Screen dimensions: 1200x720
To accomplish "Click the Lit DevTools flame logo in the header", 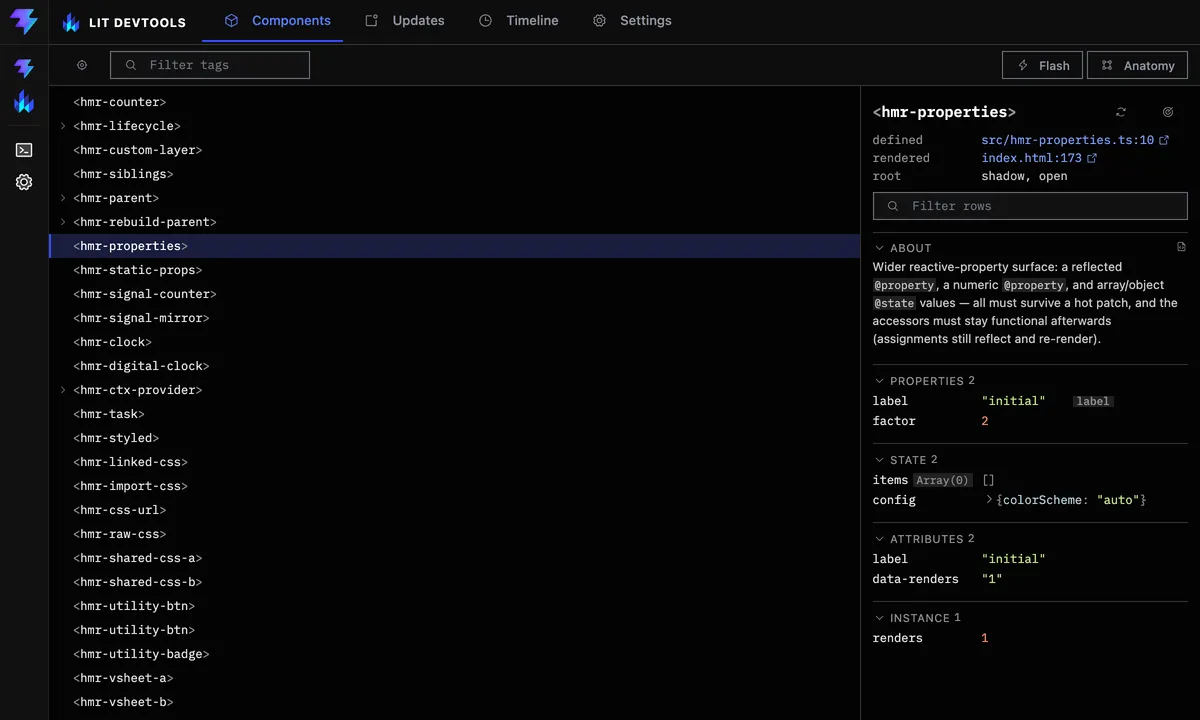I will 70,21.
